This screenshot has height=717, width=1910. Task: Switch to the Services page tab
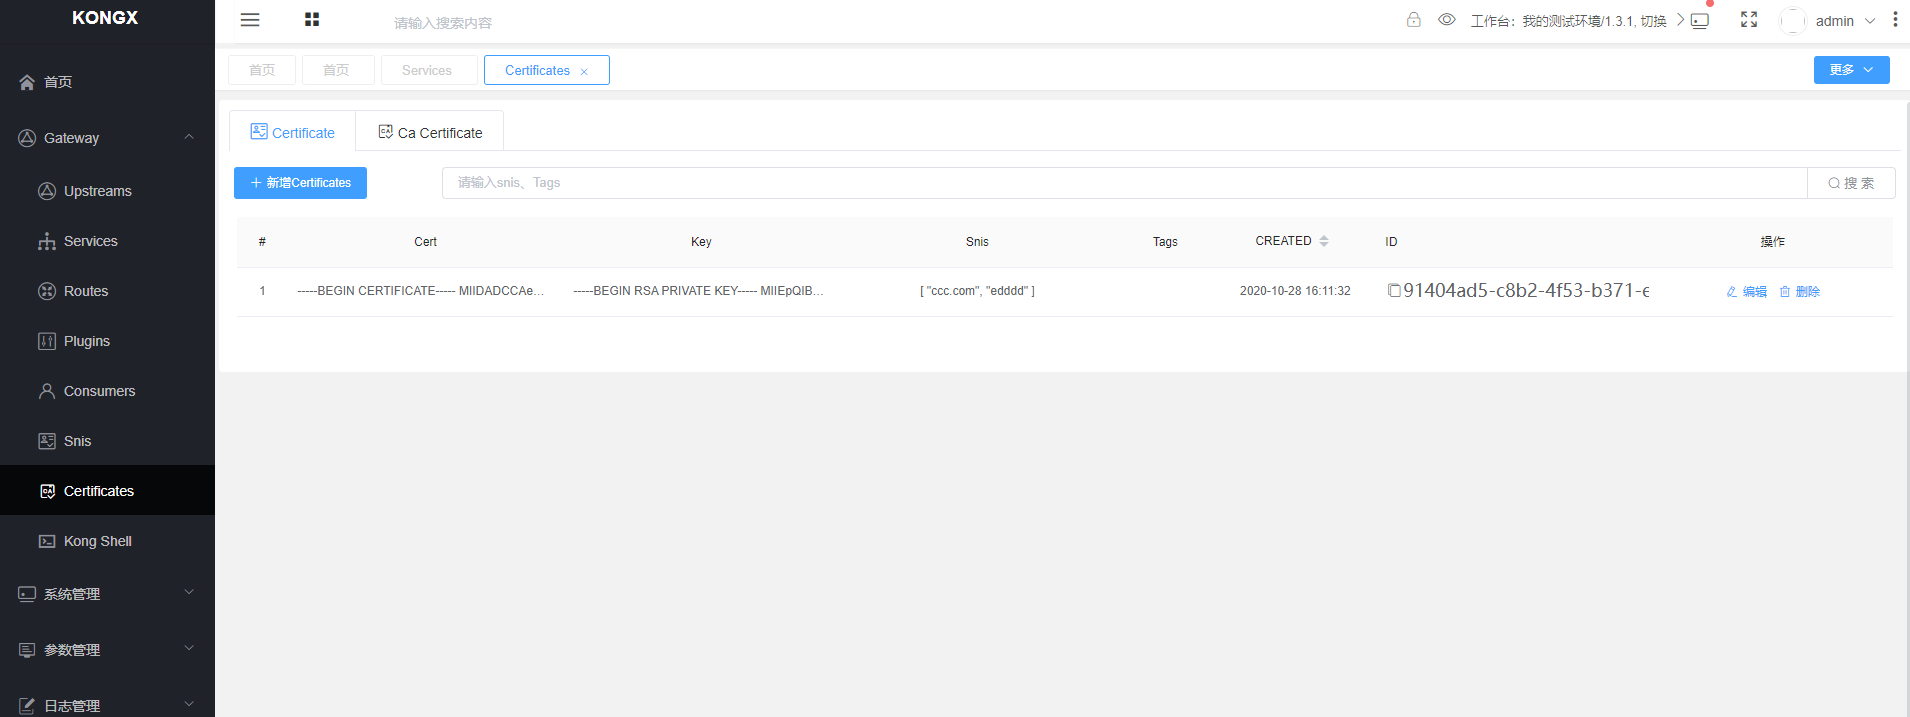(x=427, y=70)
